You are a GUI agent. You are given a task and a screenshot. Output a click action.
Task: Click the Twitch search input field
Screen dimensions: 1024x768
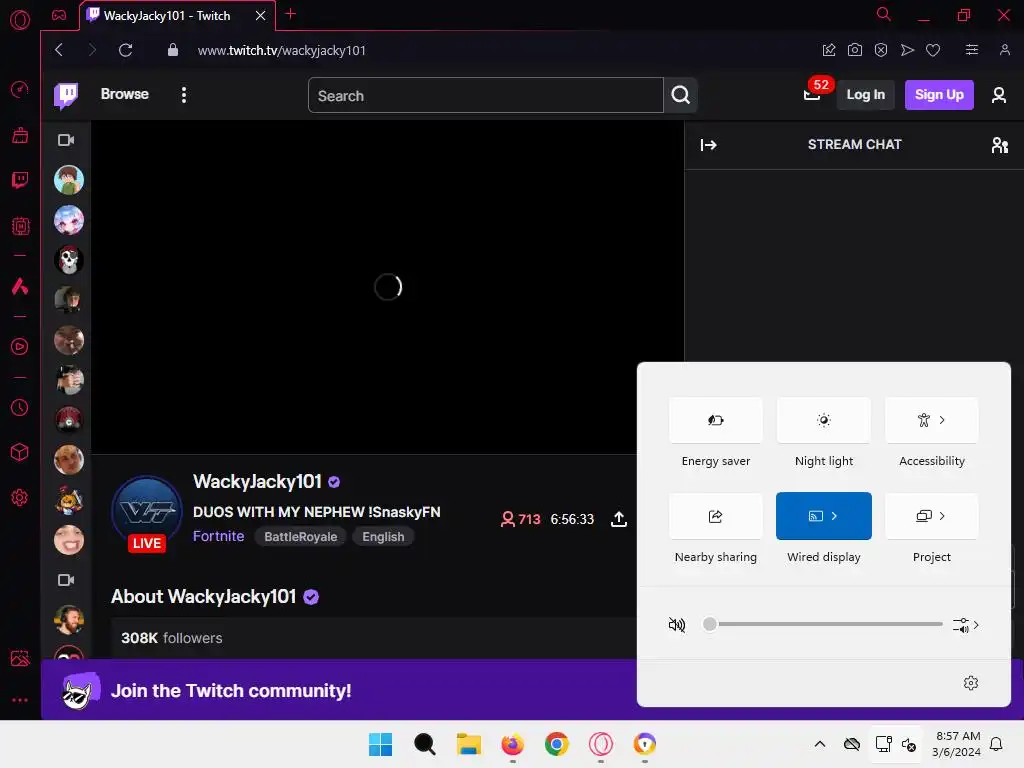tap(486, 95)
